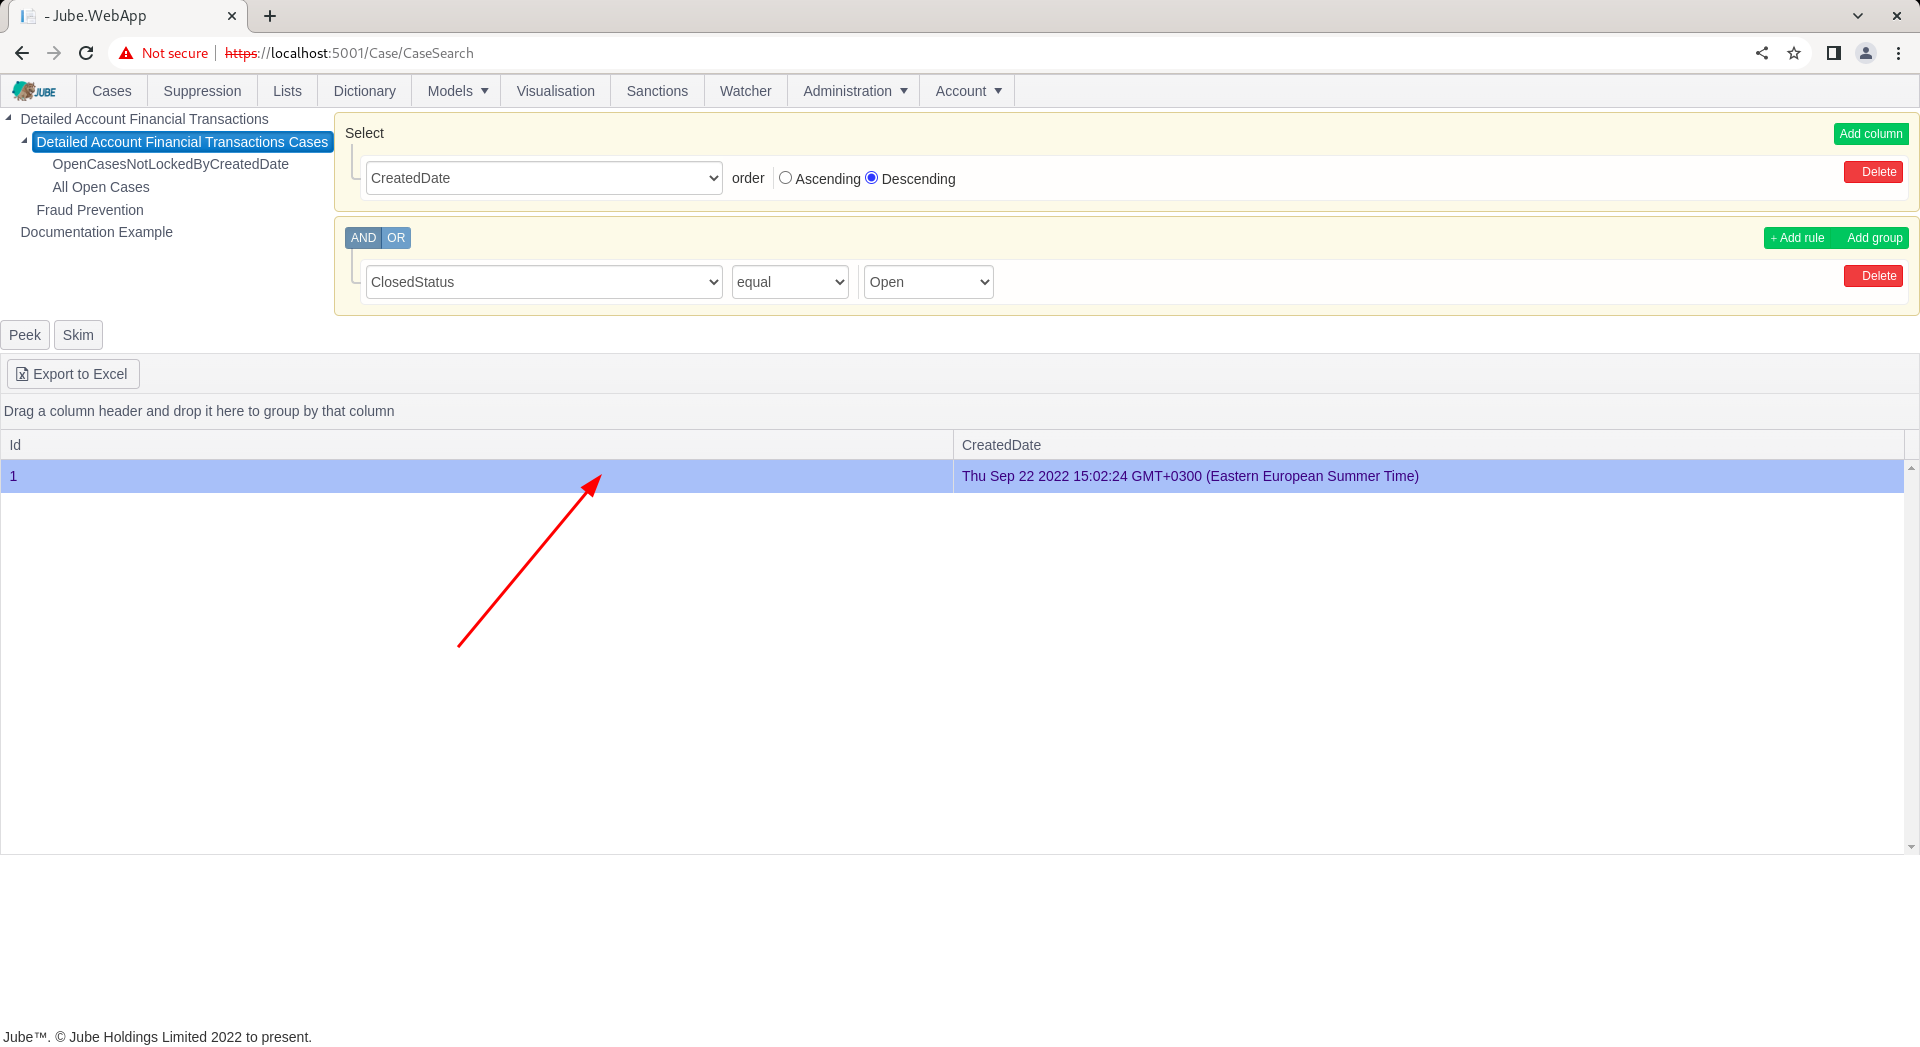Select Ascending order
This screenshot has width=1920, height=1047.
(785, 178)
